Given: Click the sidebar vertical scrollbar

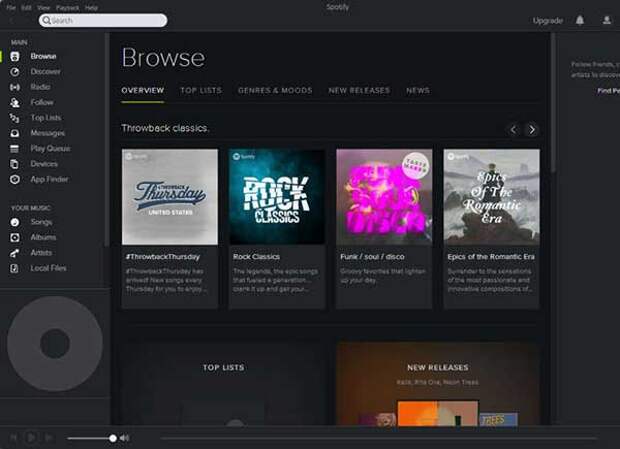Looking at the screenshot, I should coord(106,140).
